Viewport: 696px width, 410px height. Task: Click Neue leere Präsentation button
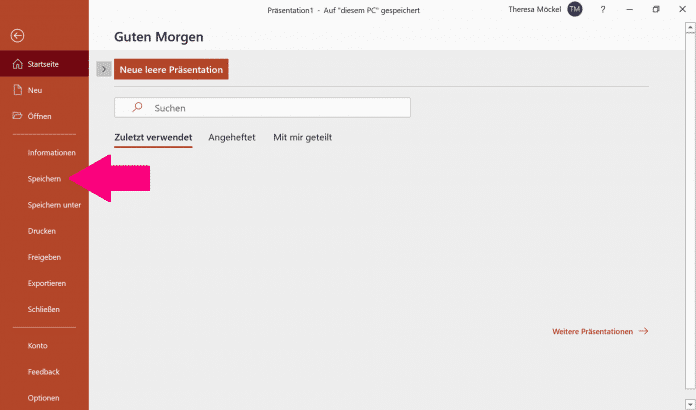point(171,69)
